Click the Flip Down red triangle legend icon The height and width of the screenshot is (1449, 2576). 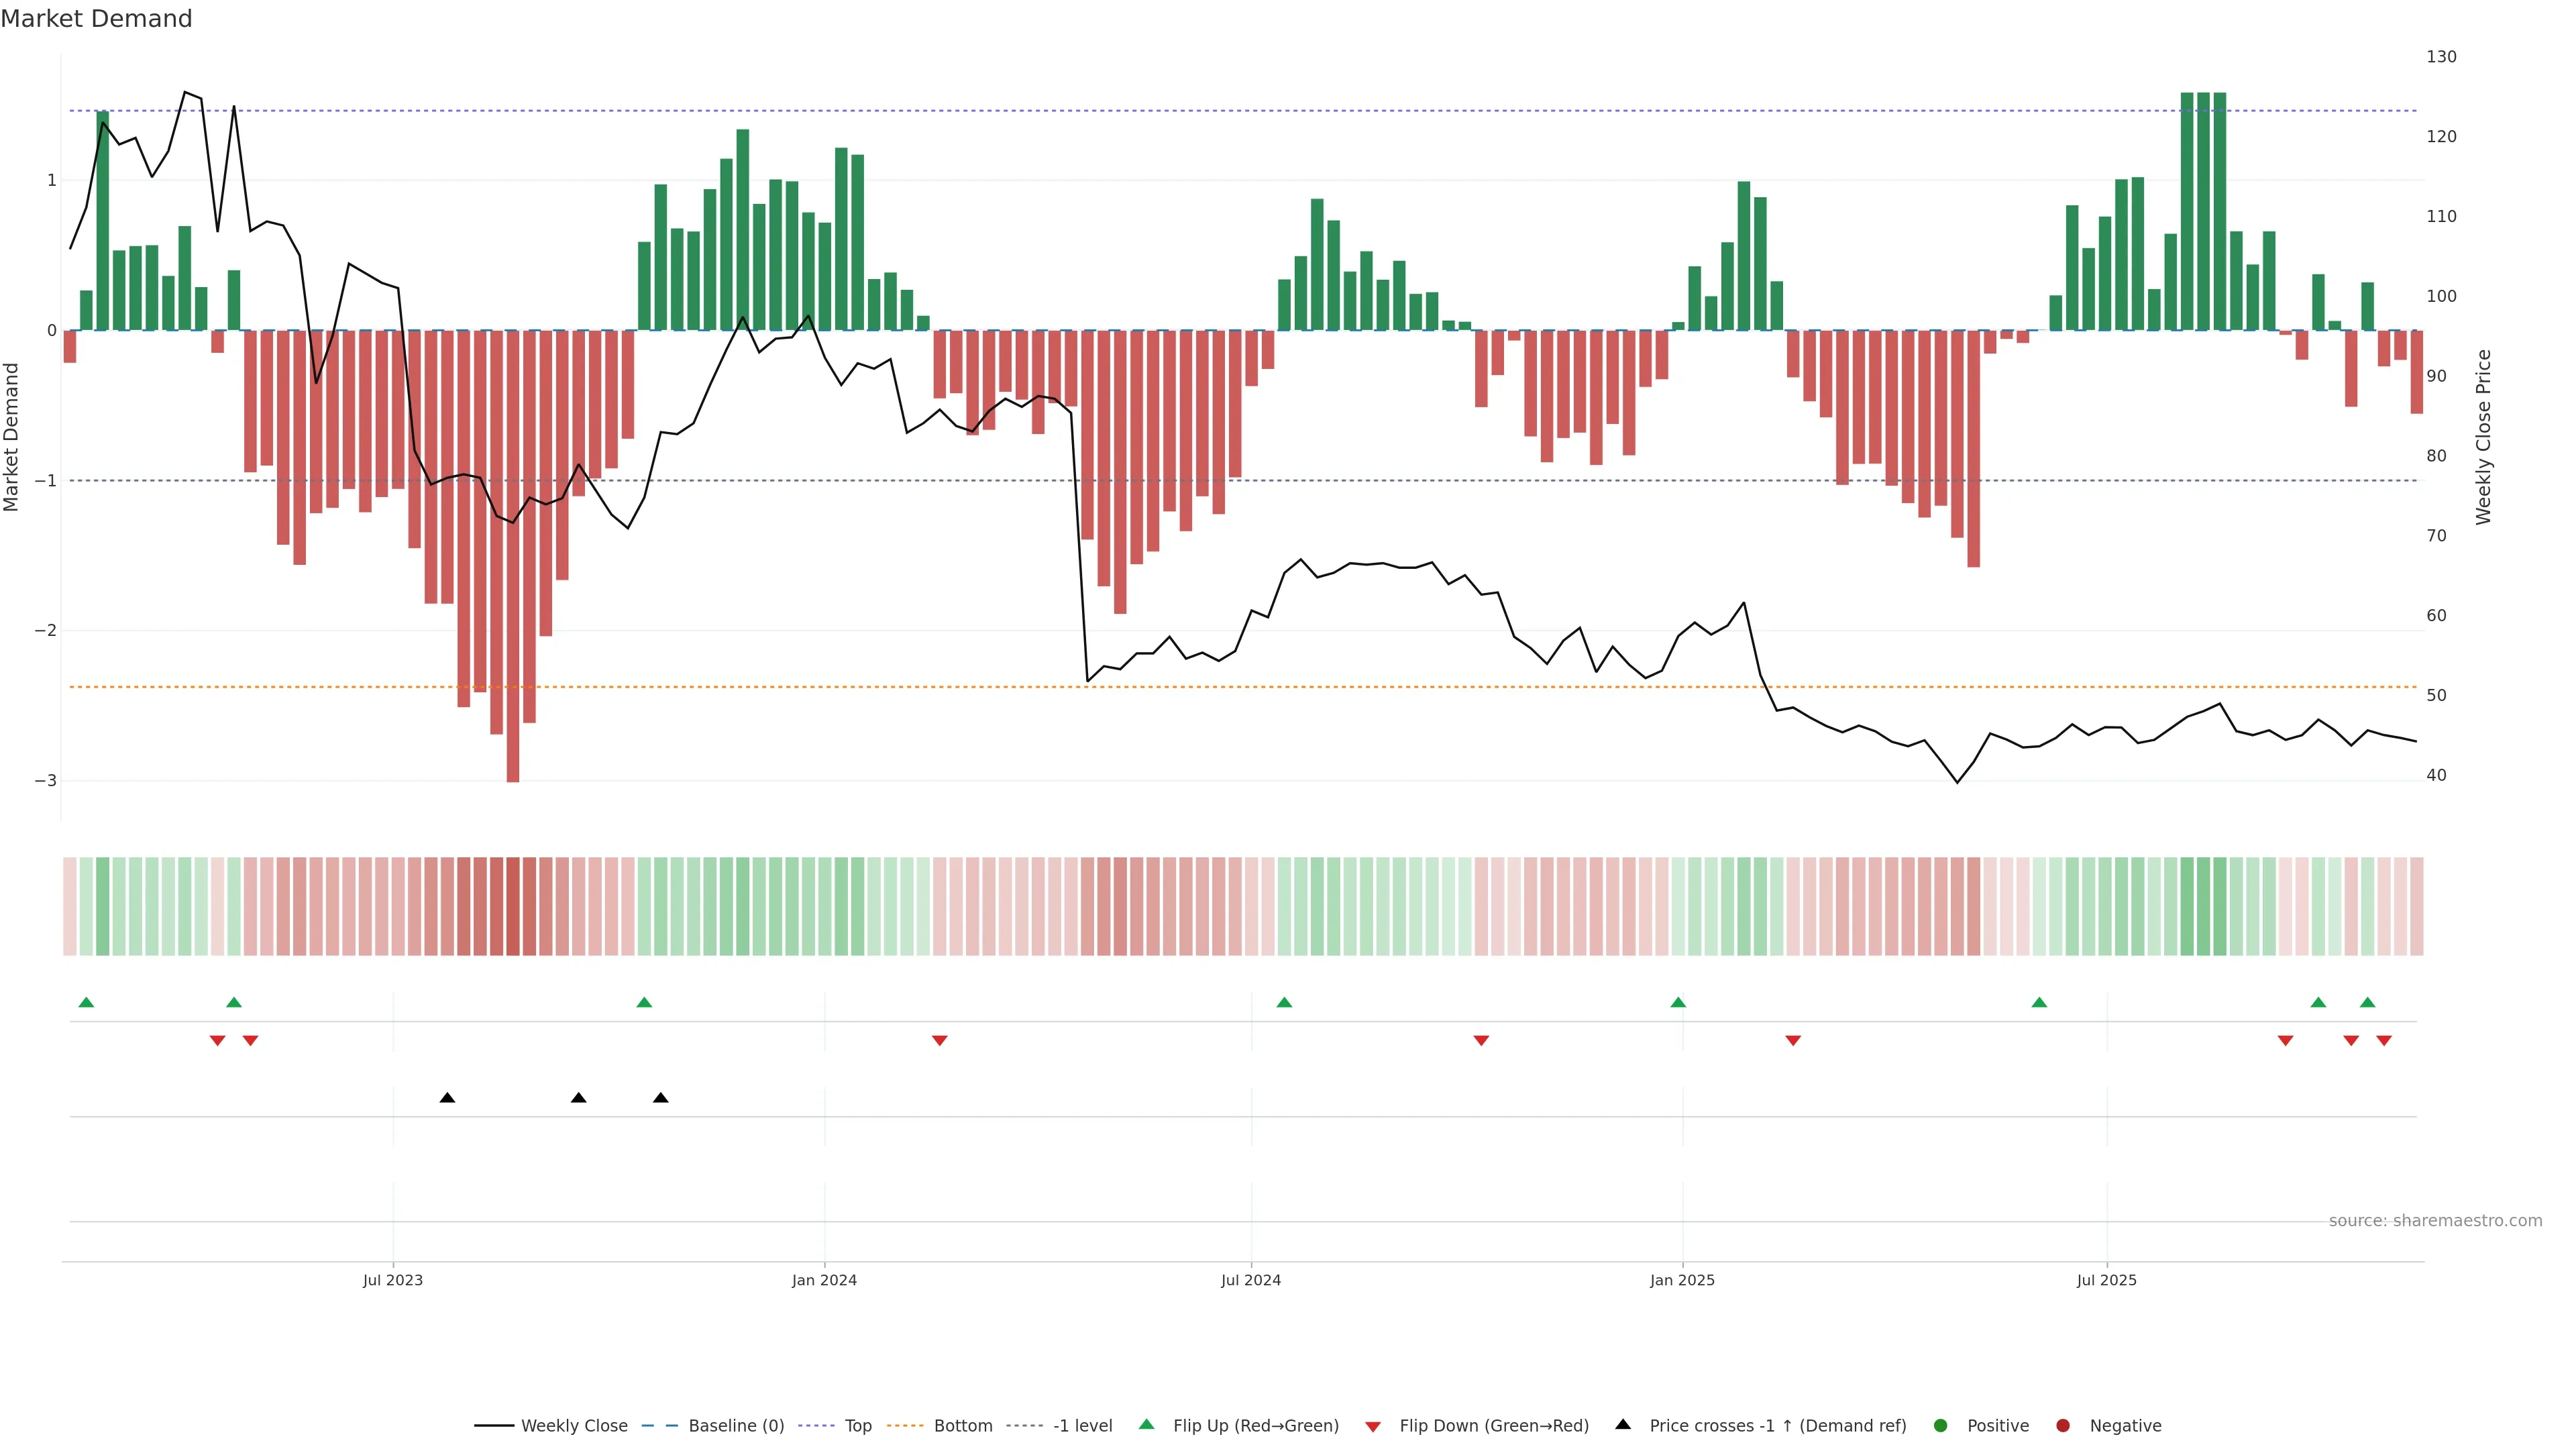(1373, 1426)
